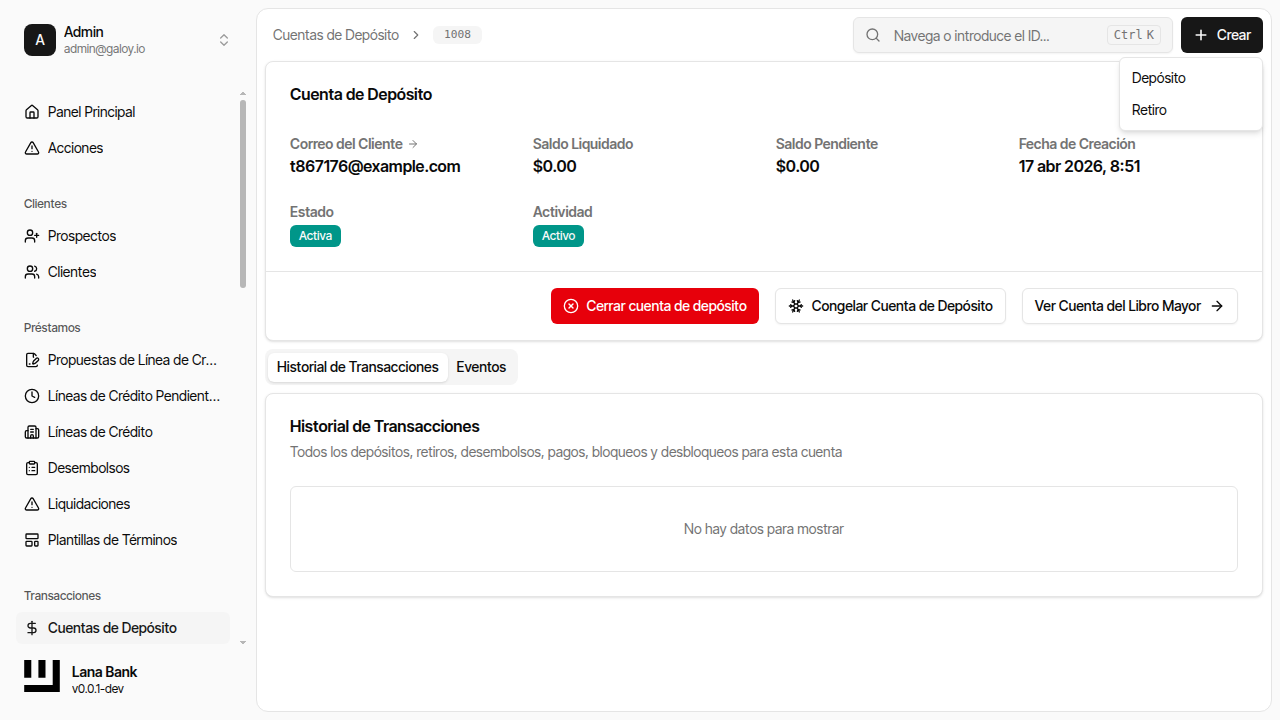Image resolution: width=1280 pixels, height=720 pixels.
Task: Click the Lana Bank logo
Action: coord(42,677)
